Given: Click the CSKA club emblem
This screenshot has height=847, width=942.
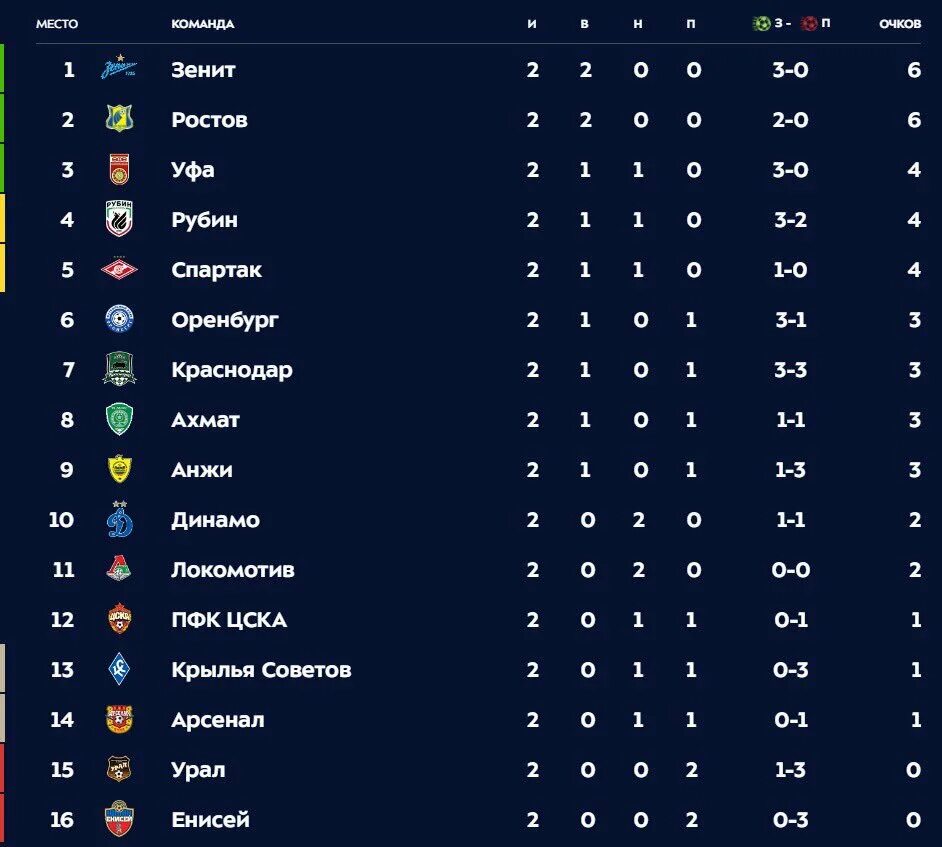Looking at the screenshot, I should [119, 618].
